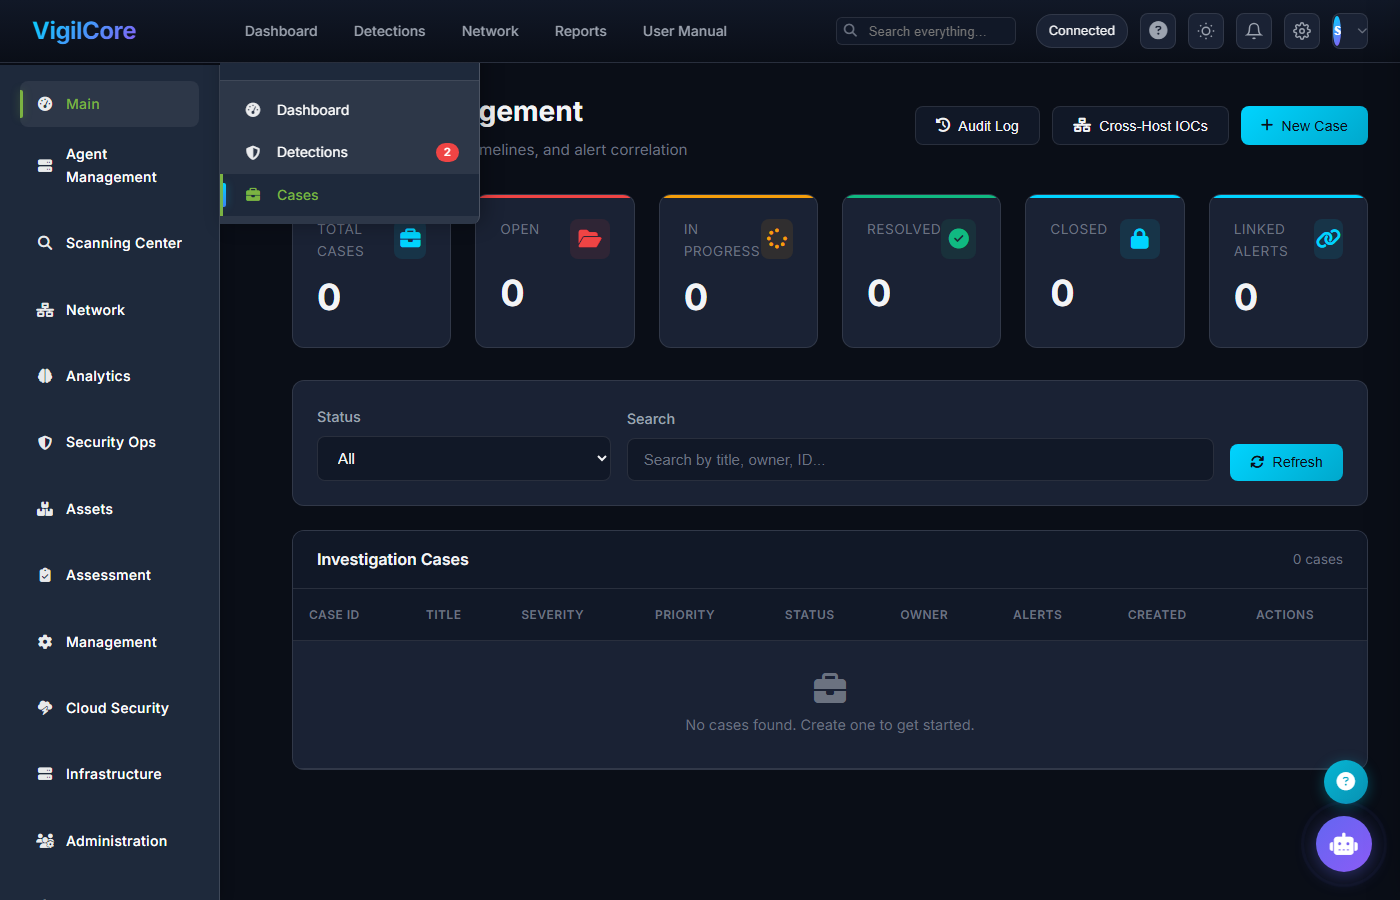Click the Resolved checkmark icon
The width and height of the screenshot is (1400, 900).
point(959,239)
